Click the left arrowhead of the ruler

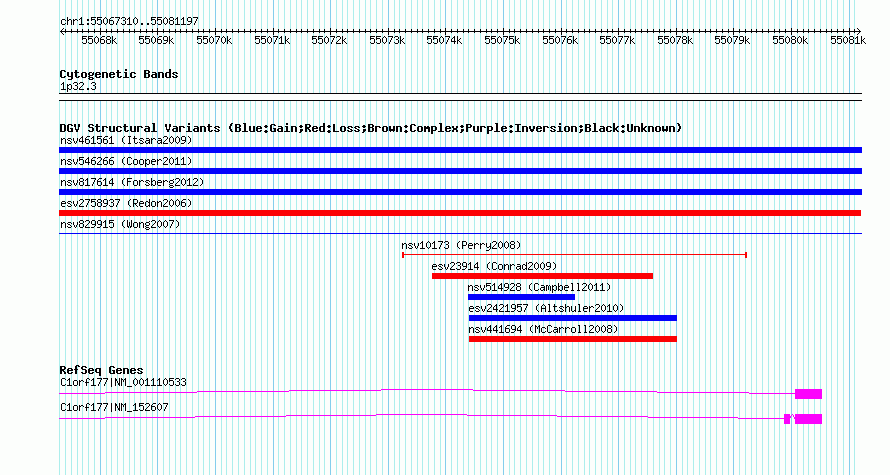pos(62,32)
